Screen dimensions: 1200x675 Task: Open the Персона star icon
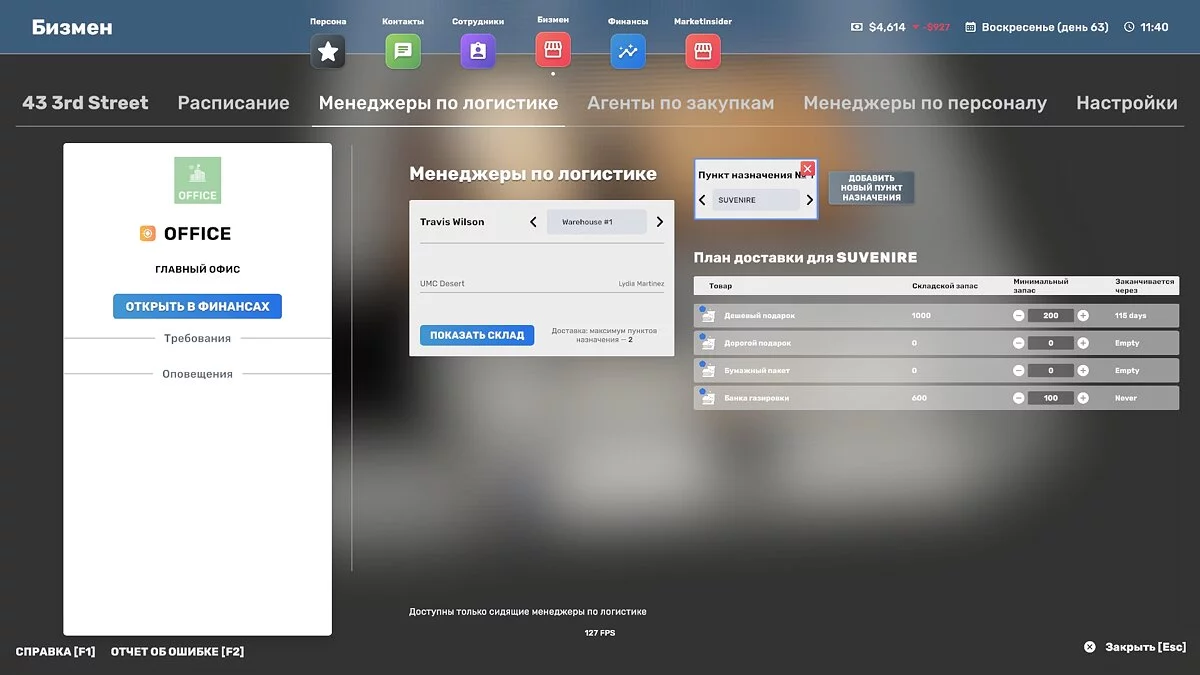click(x=328, y=51)
